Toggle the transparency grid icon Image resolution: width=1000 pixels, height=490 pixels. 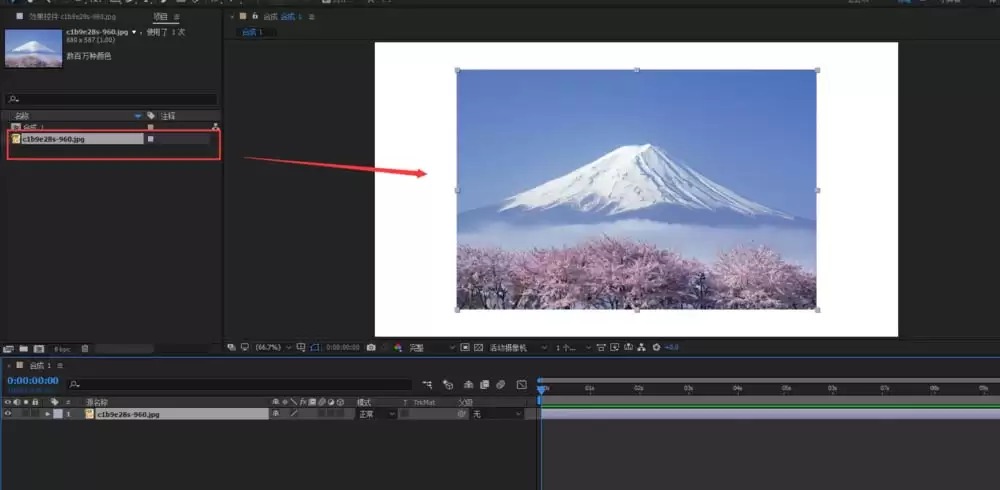pyautogui.click(x=478, y=348)
